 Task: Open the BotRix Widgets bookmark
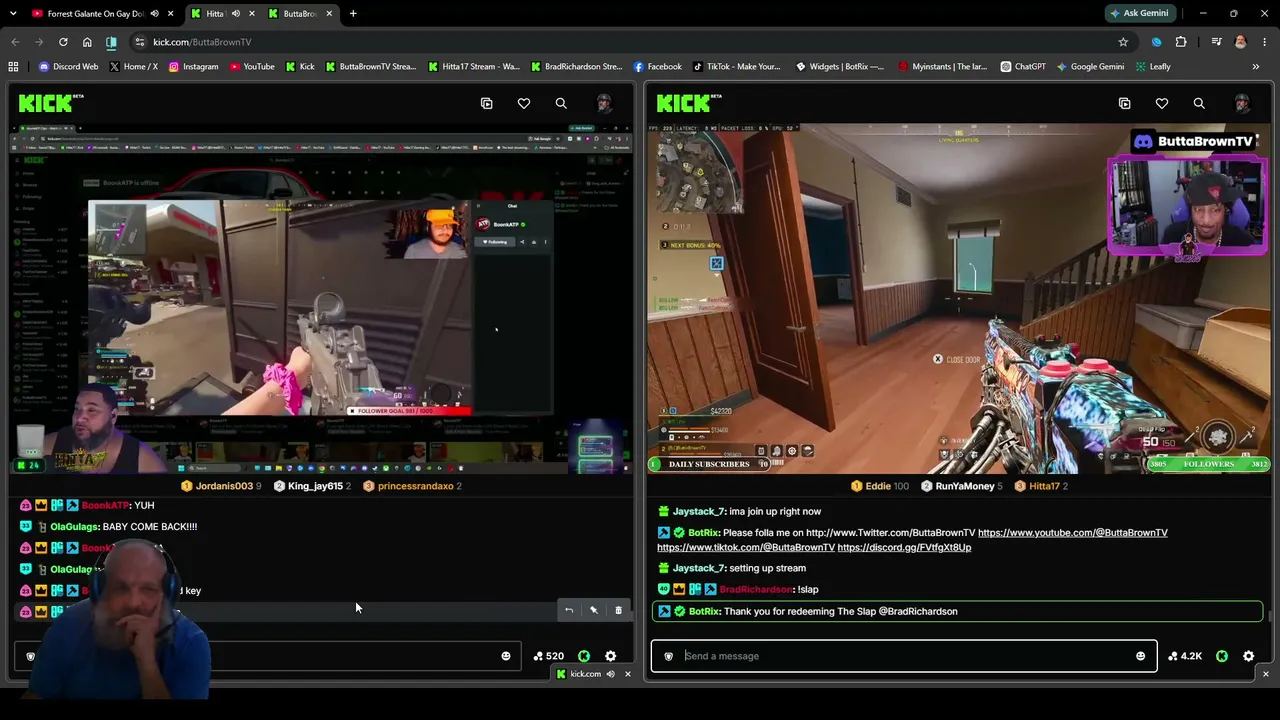tap(839, 67)
